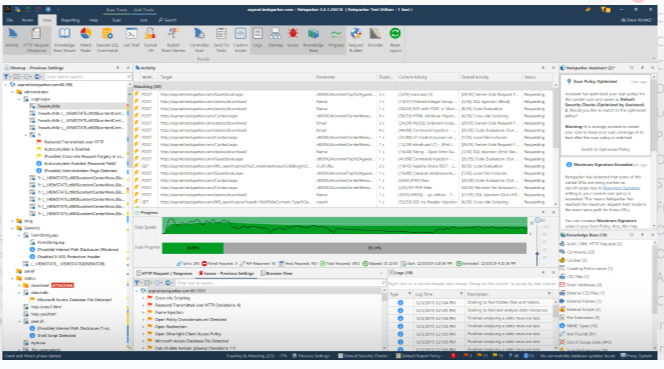Click the red critical issues count icon
664x369 pixels.
click(453, 356)
